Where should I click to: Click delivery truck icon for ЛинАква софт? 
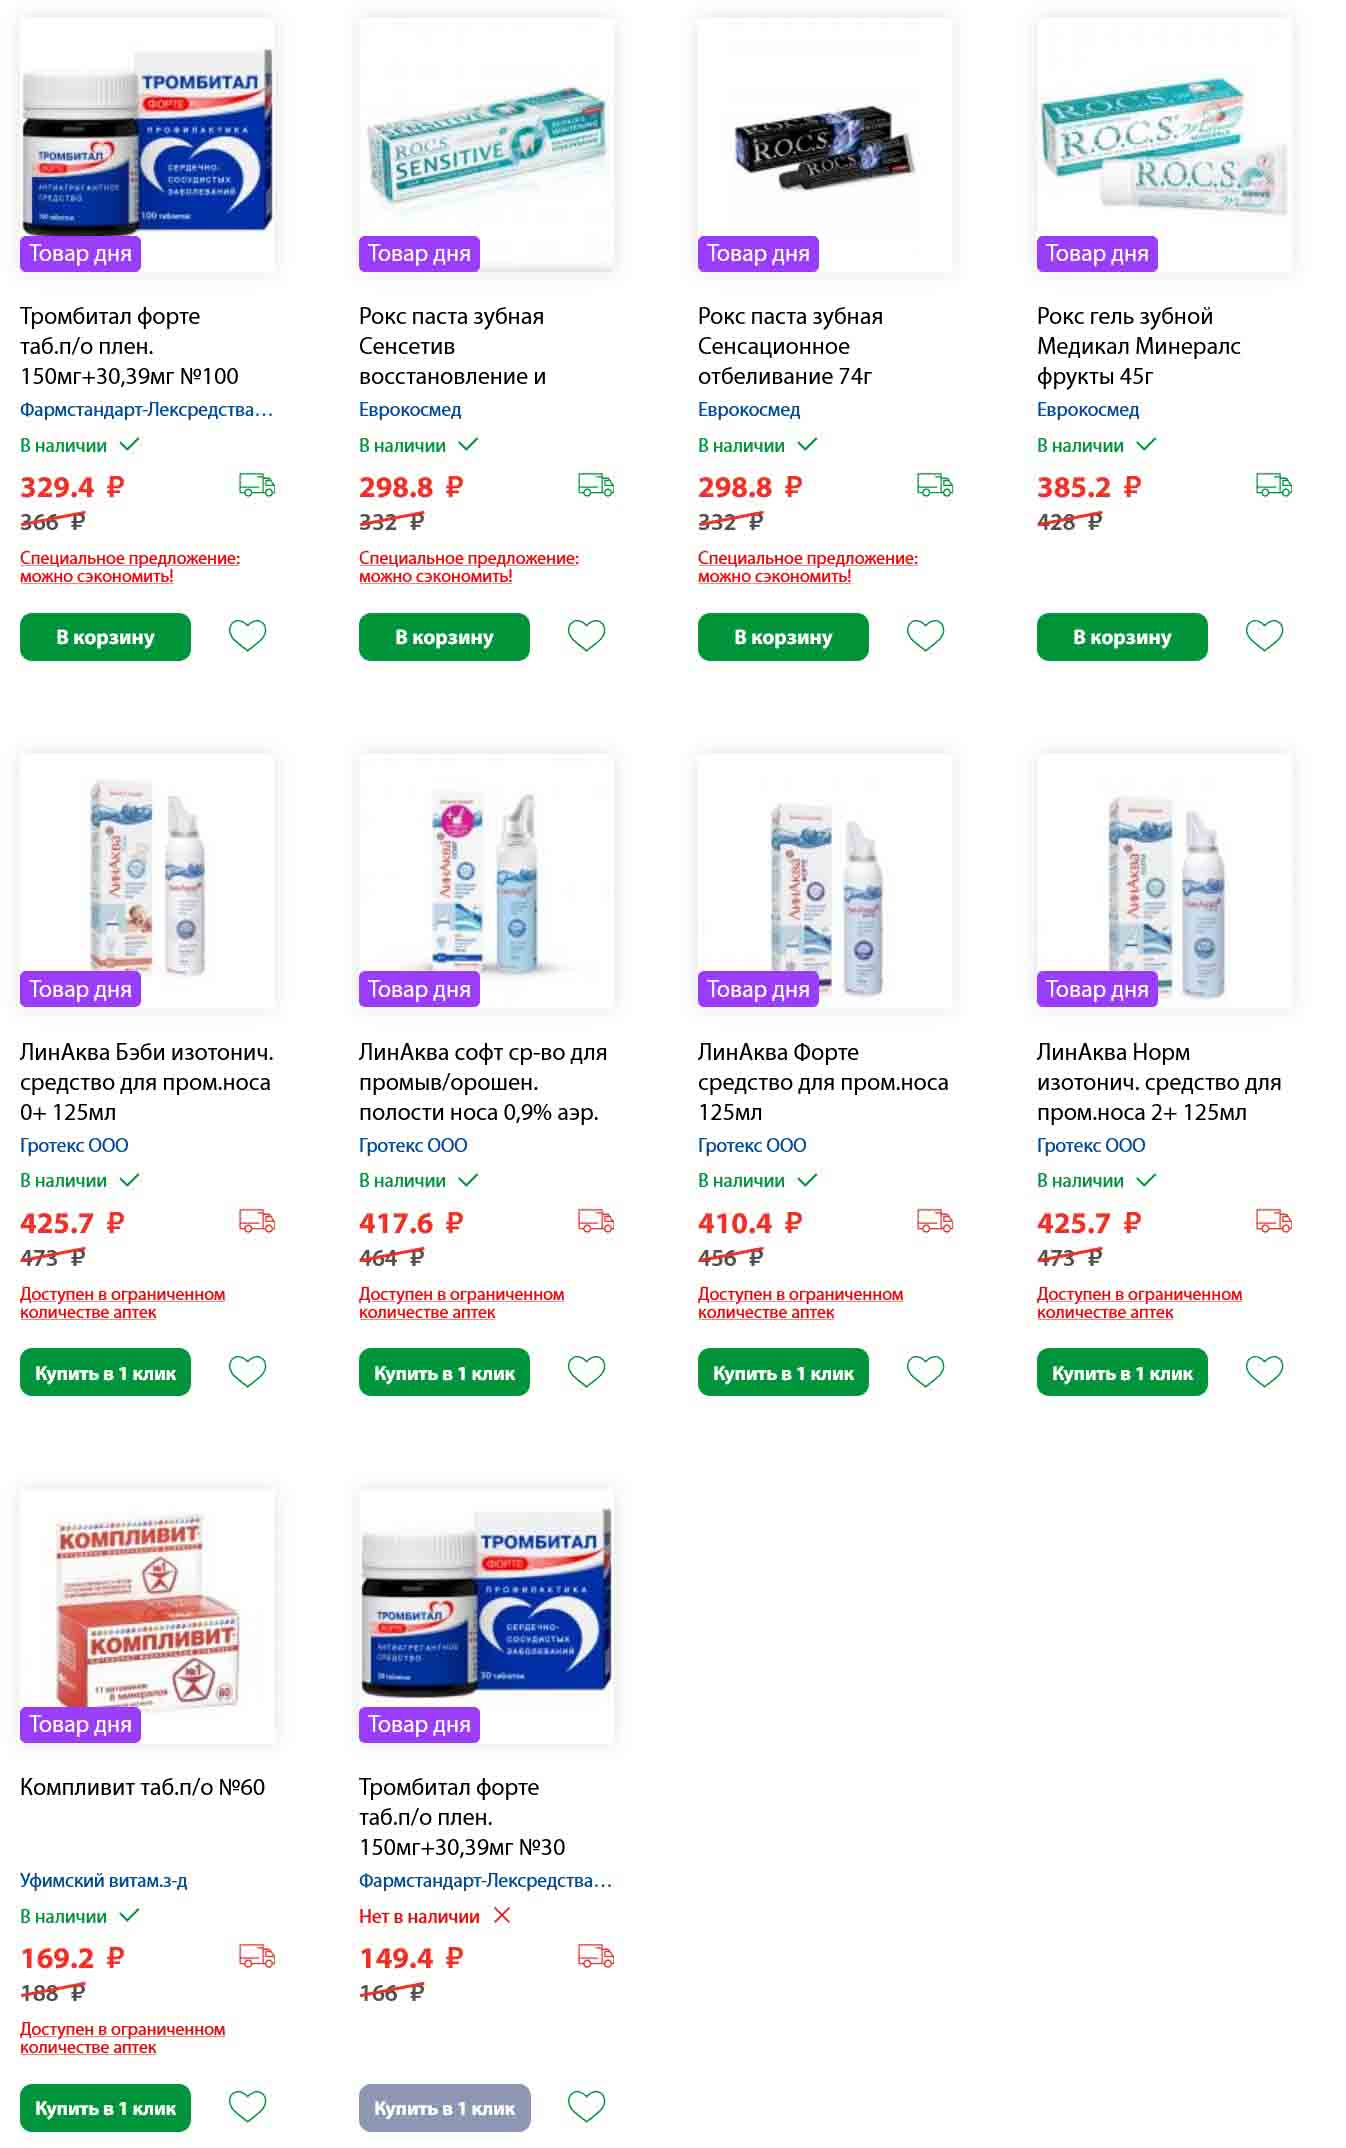tap(596, 1221)
